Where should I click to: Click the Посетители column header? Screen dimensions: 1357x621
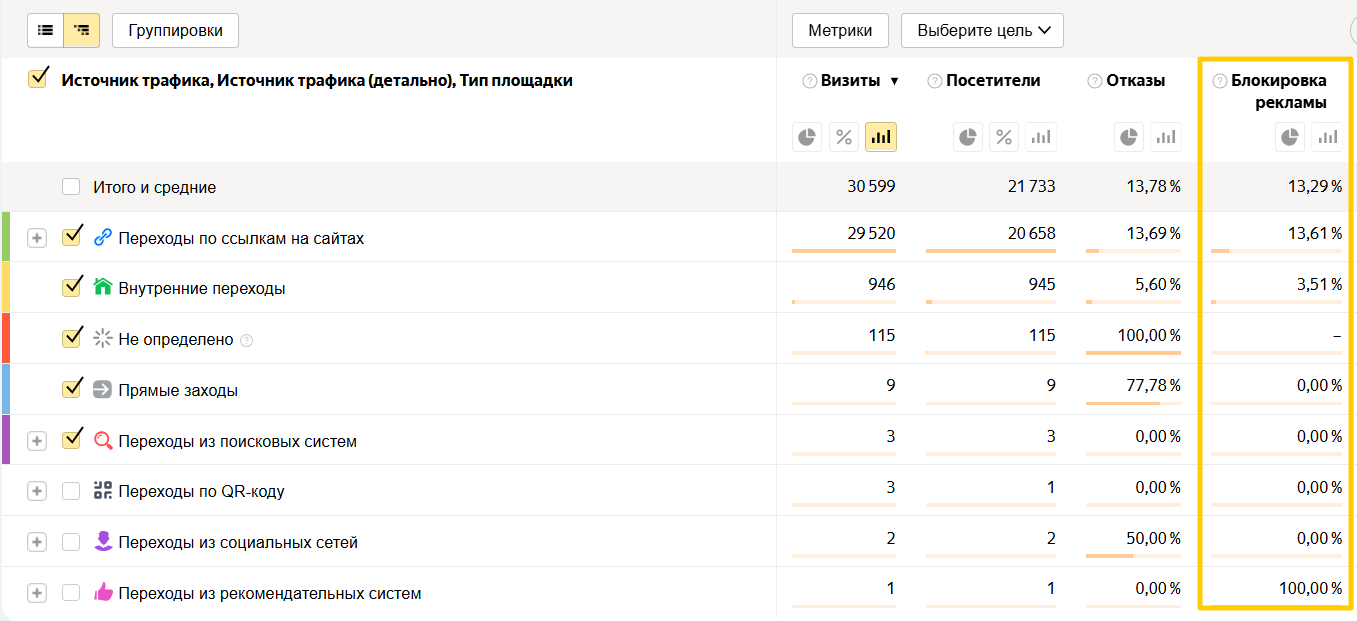pyautogui.click(x=993, y=81)
